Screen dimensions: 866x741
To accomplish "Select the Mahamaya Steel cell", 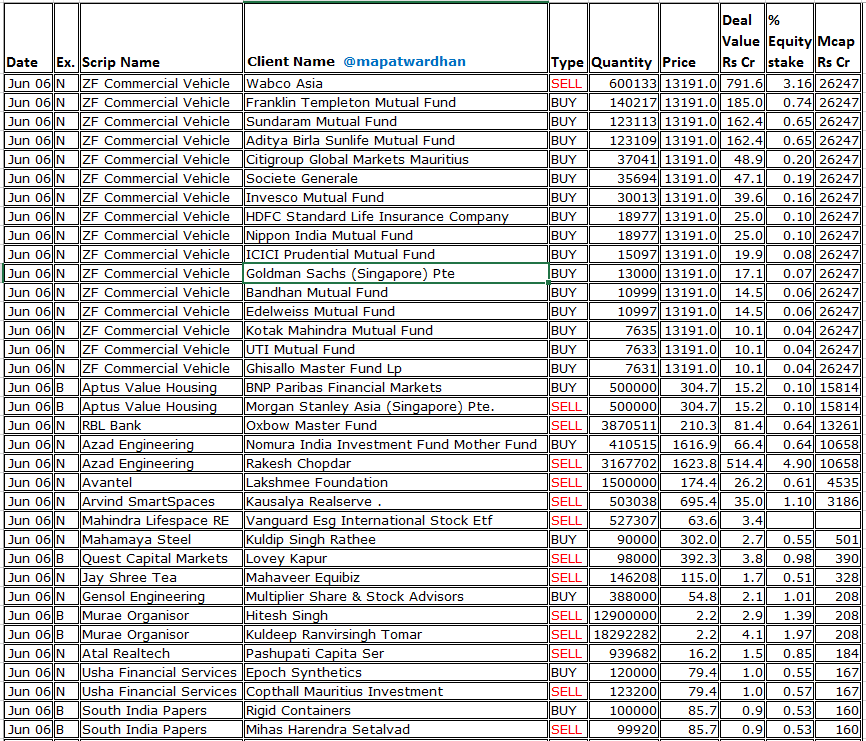I will pos(161,539).
